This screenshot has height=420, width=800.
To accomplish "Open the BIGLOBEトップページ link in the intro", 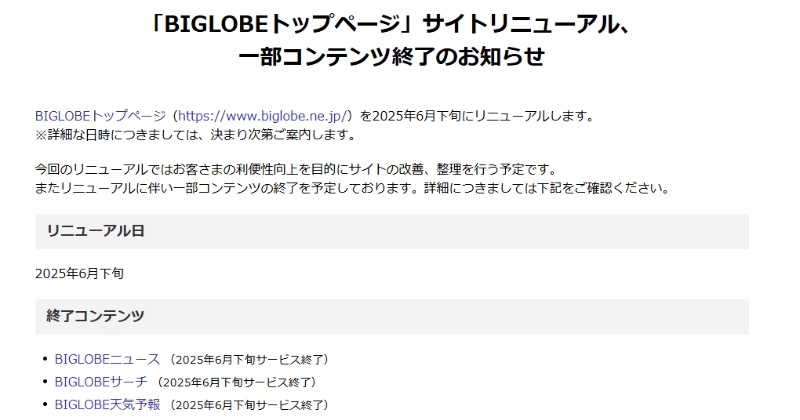I will coord(101,116).
